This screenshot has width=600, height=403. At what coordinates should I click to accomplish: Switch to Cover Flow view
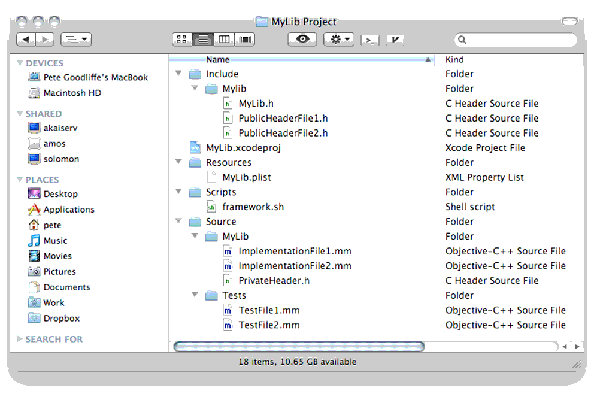point(245,39)
